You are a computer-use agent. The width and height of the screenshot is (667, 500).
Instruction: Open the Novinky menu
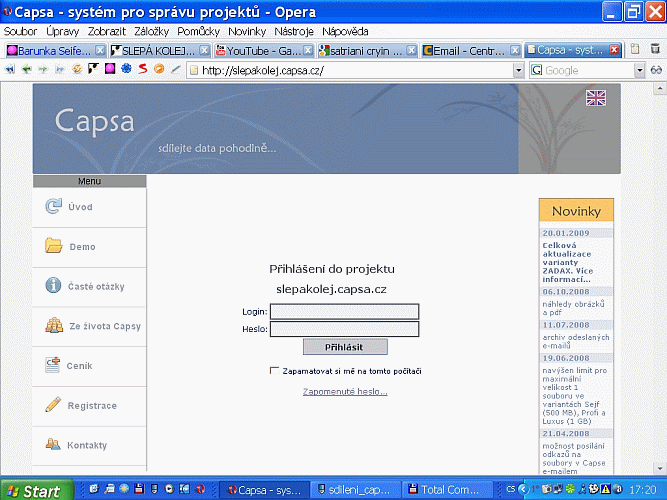247,31
